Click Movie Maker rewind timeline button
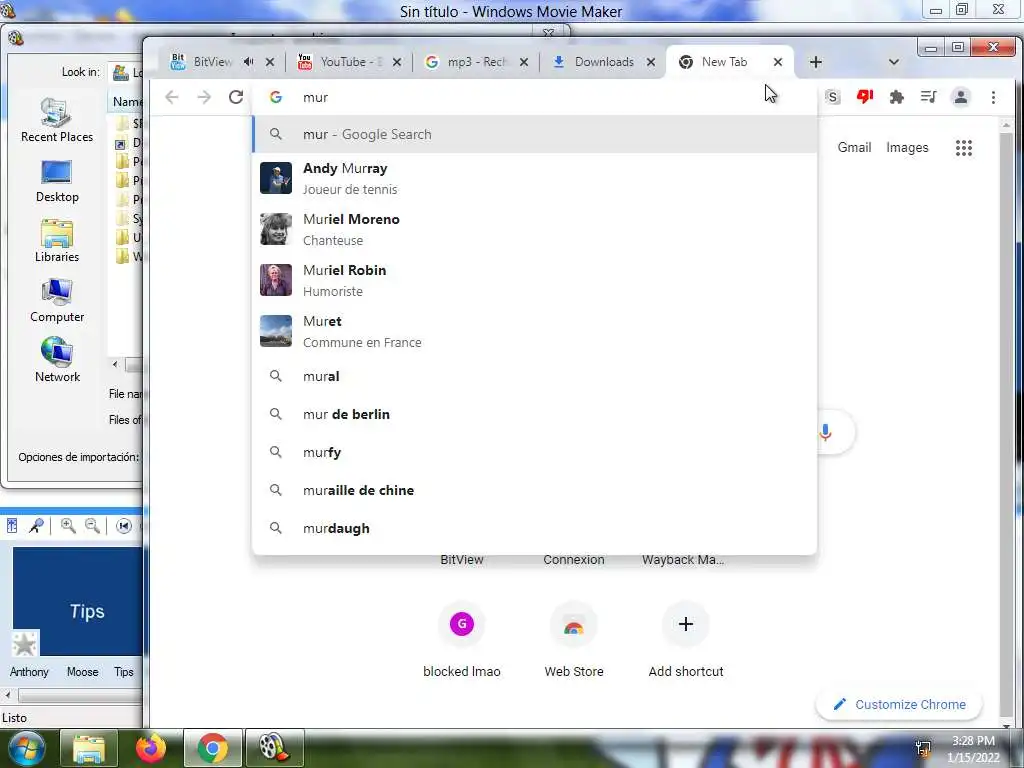1024x768 pixels. tap(123, 526)
